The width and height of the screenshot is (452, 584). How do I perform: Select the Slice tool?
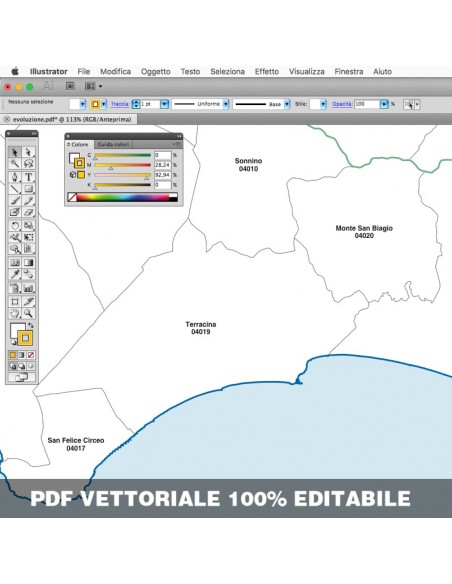(29, 301)
